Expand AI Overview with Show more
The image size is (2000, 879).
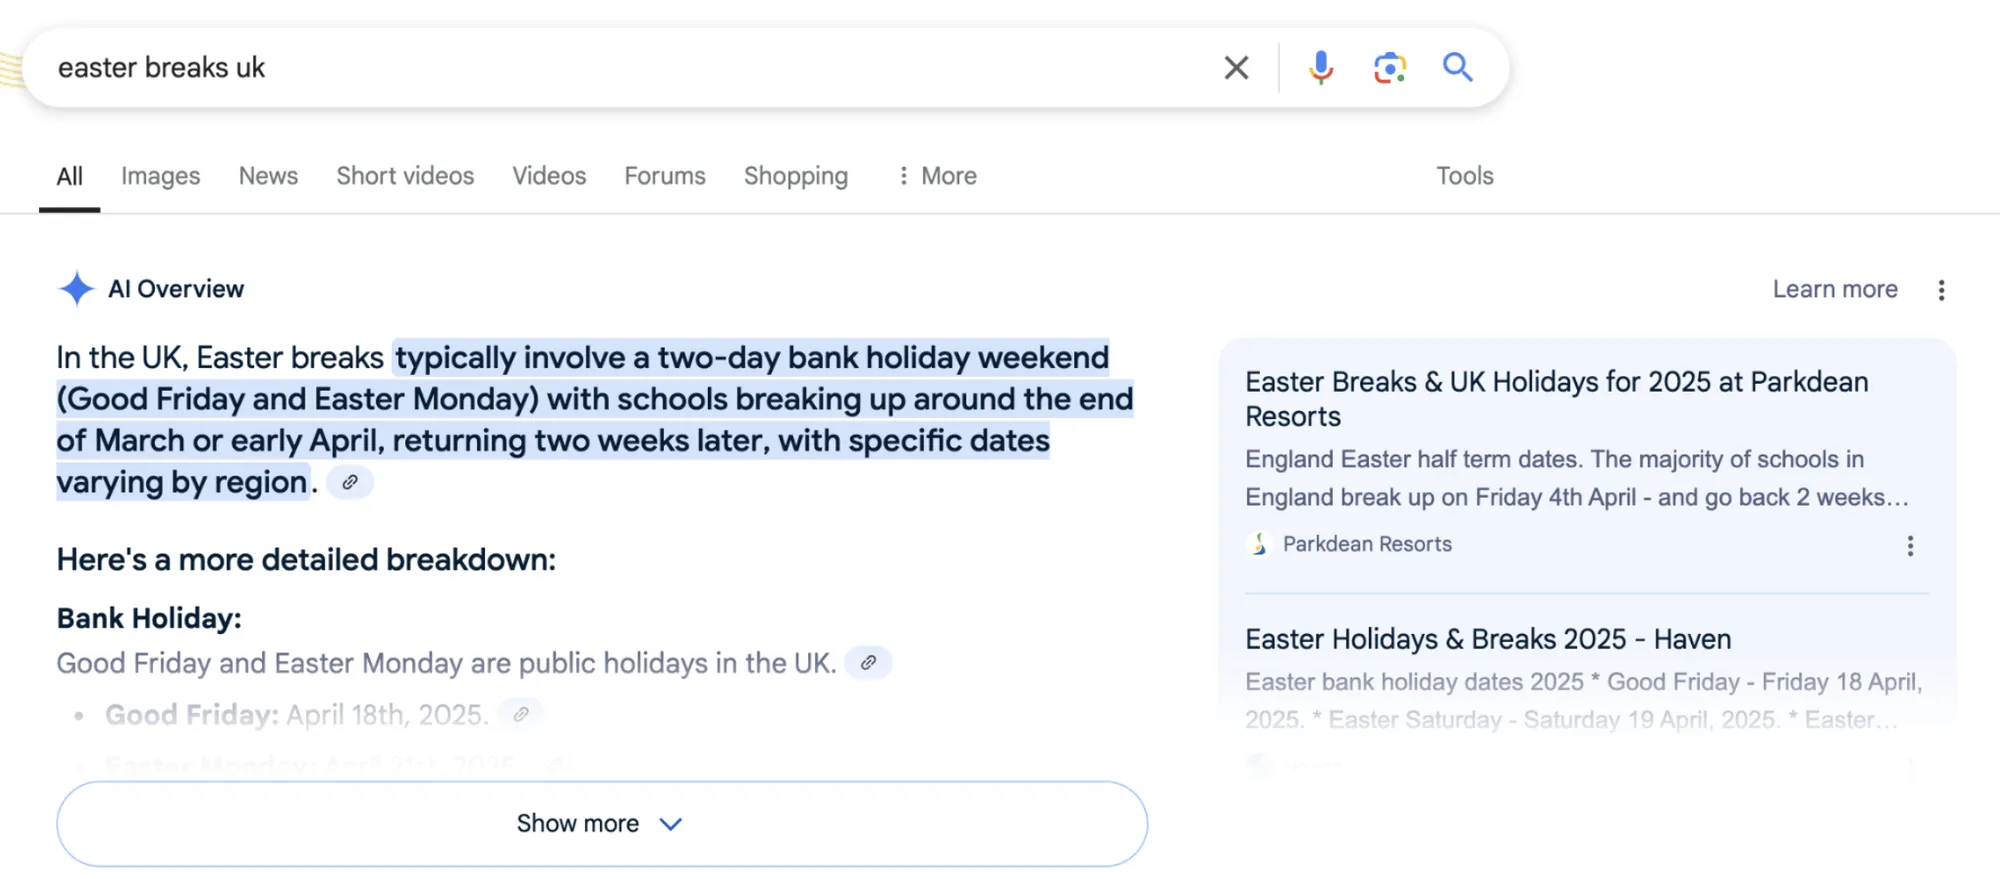click(x=601, y=823)
